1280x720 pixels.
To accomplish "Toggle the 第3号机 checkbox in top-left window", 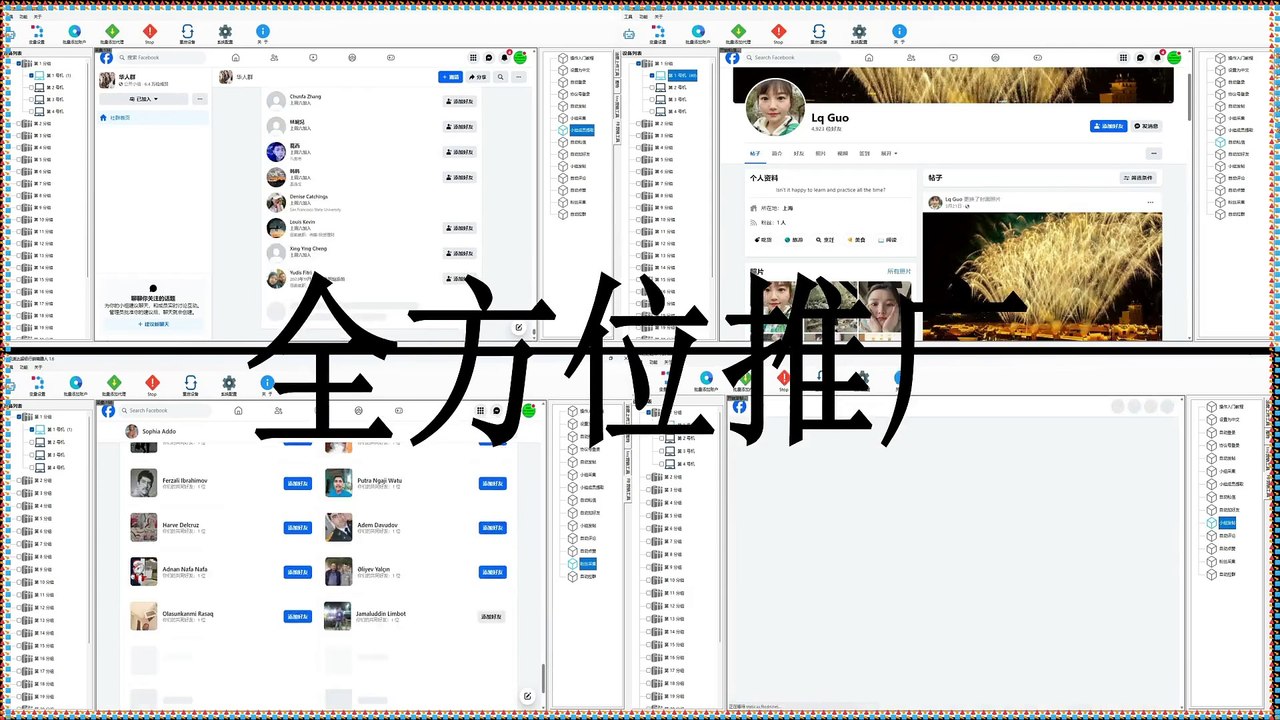I will [31, 100].
